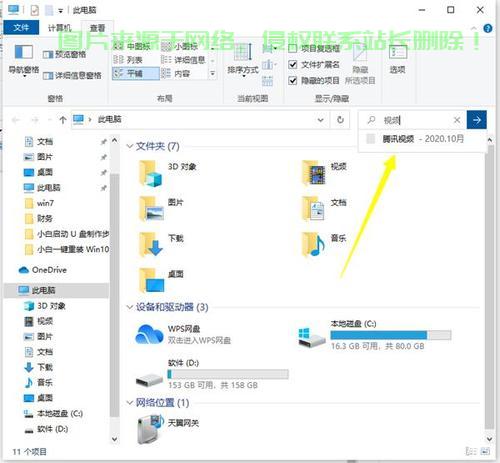Select OneDrive in the navigation tree
Screen dimensions: 500x463
(x=43, y=270)
